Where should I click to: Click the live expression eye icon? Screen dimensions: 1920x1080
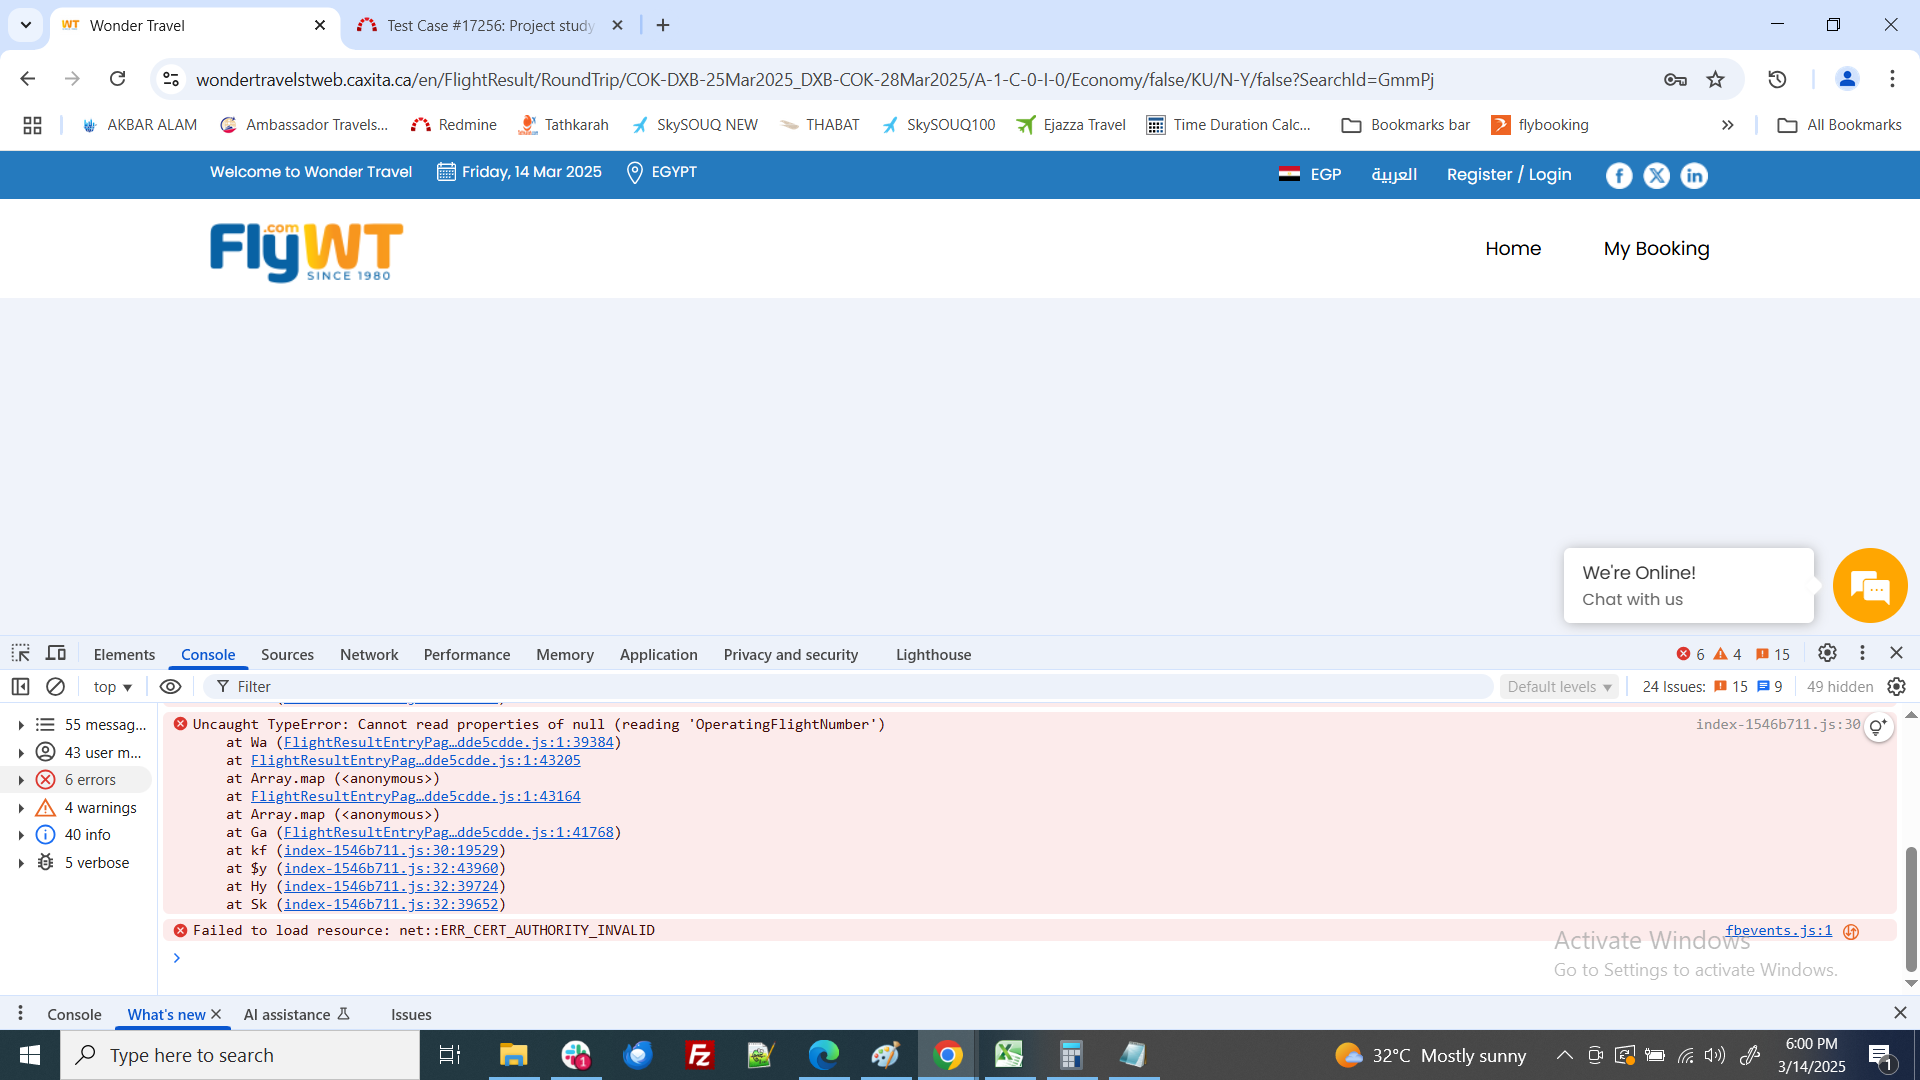coord(170,686)
